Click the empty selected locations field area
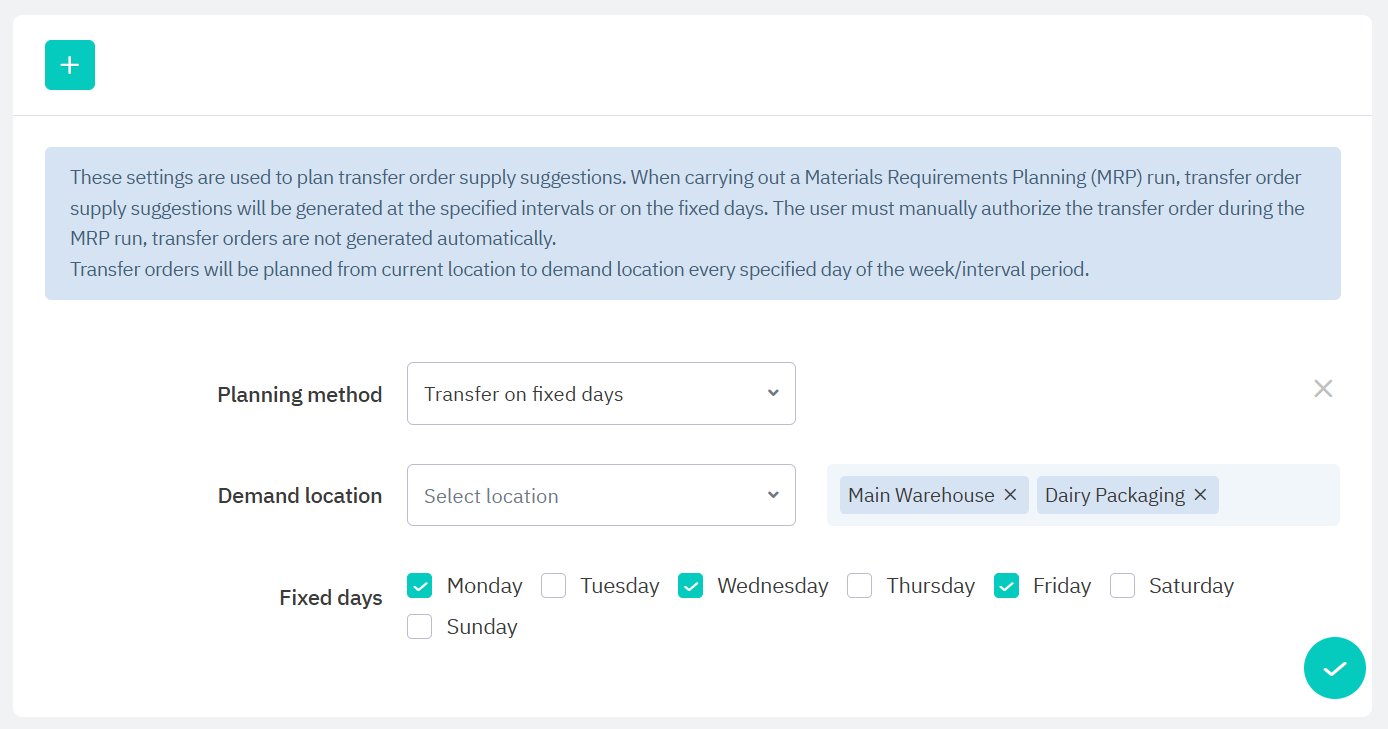Screen dimensions: 1388x729 pyautogui.click(x=1280, y=495)
